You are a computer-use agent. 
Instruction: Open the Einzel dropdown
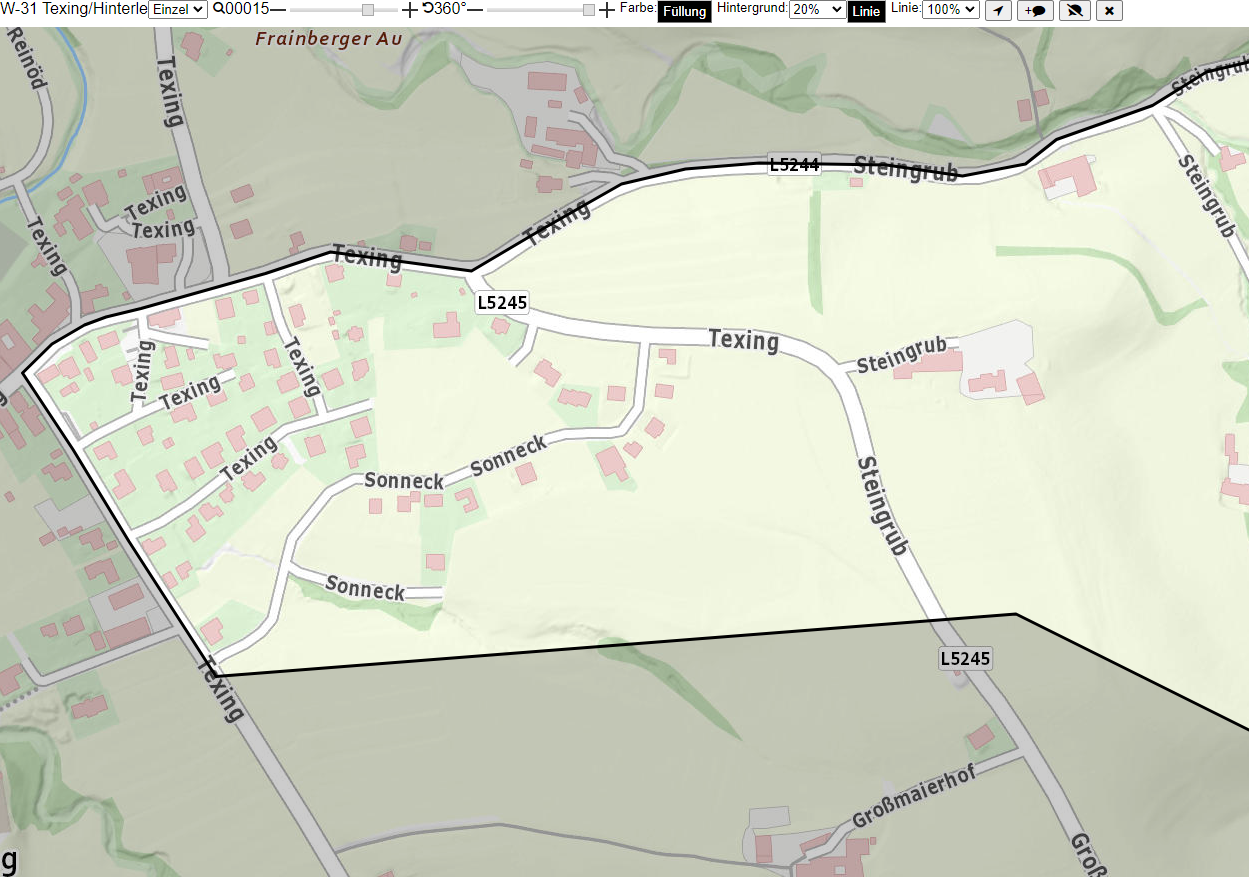(178, 9)
